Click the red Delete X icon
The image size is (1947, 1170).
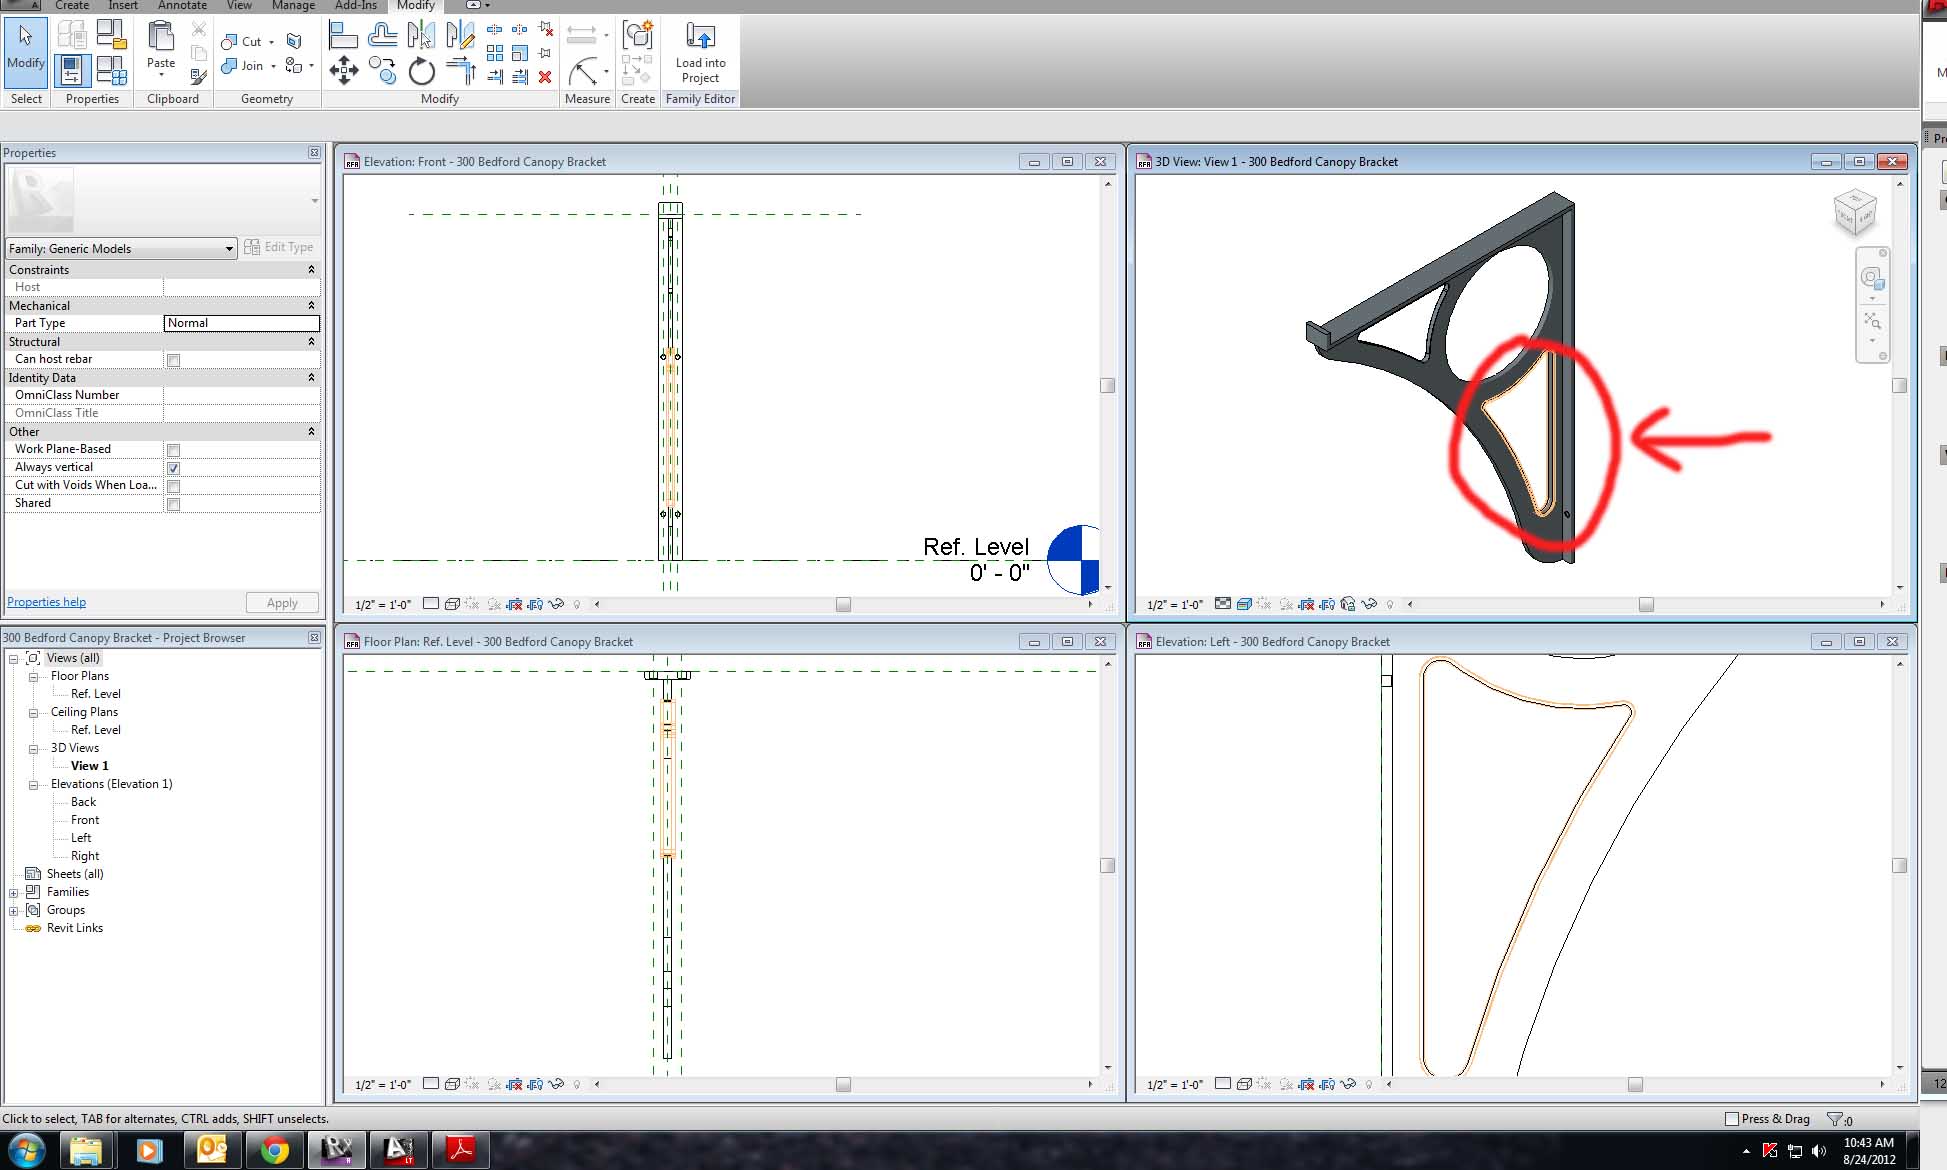pos(545,77)
